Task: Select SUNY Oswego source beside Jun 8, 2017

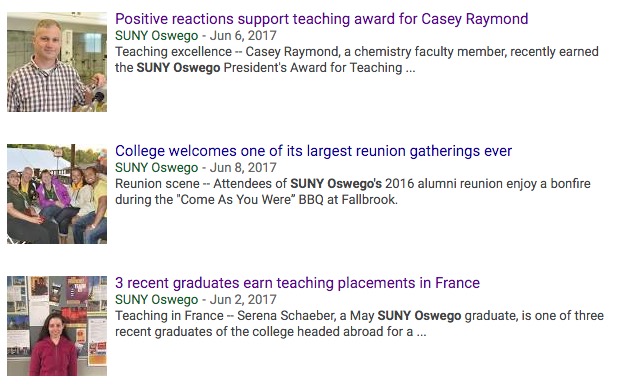Action: pos(157,168)
